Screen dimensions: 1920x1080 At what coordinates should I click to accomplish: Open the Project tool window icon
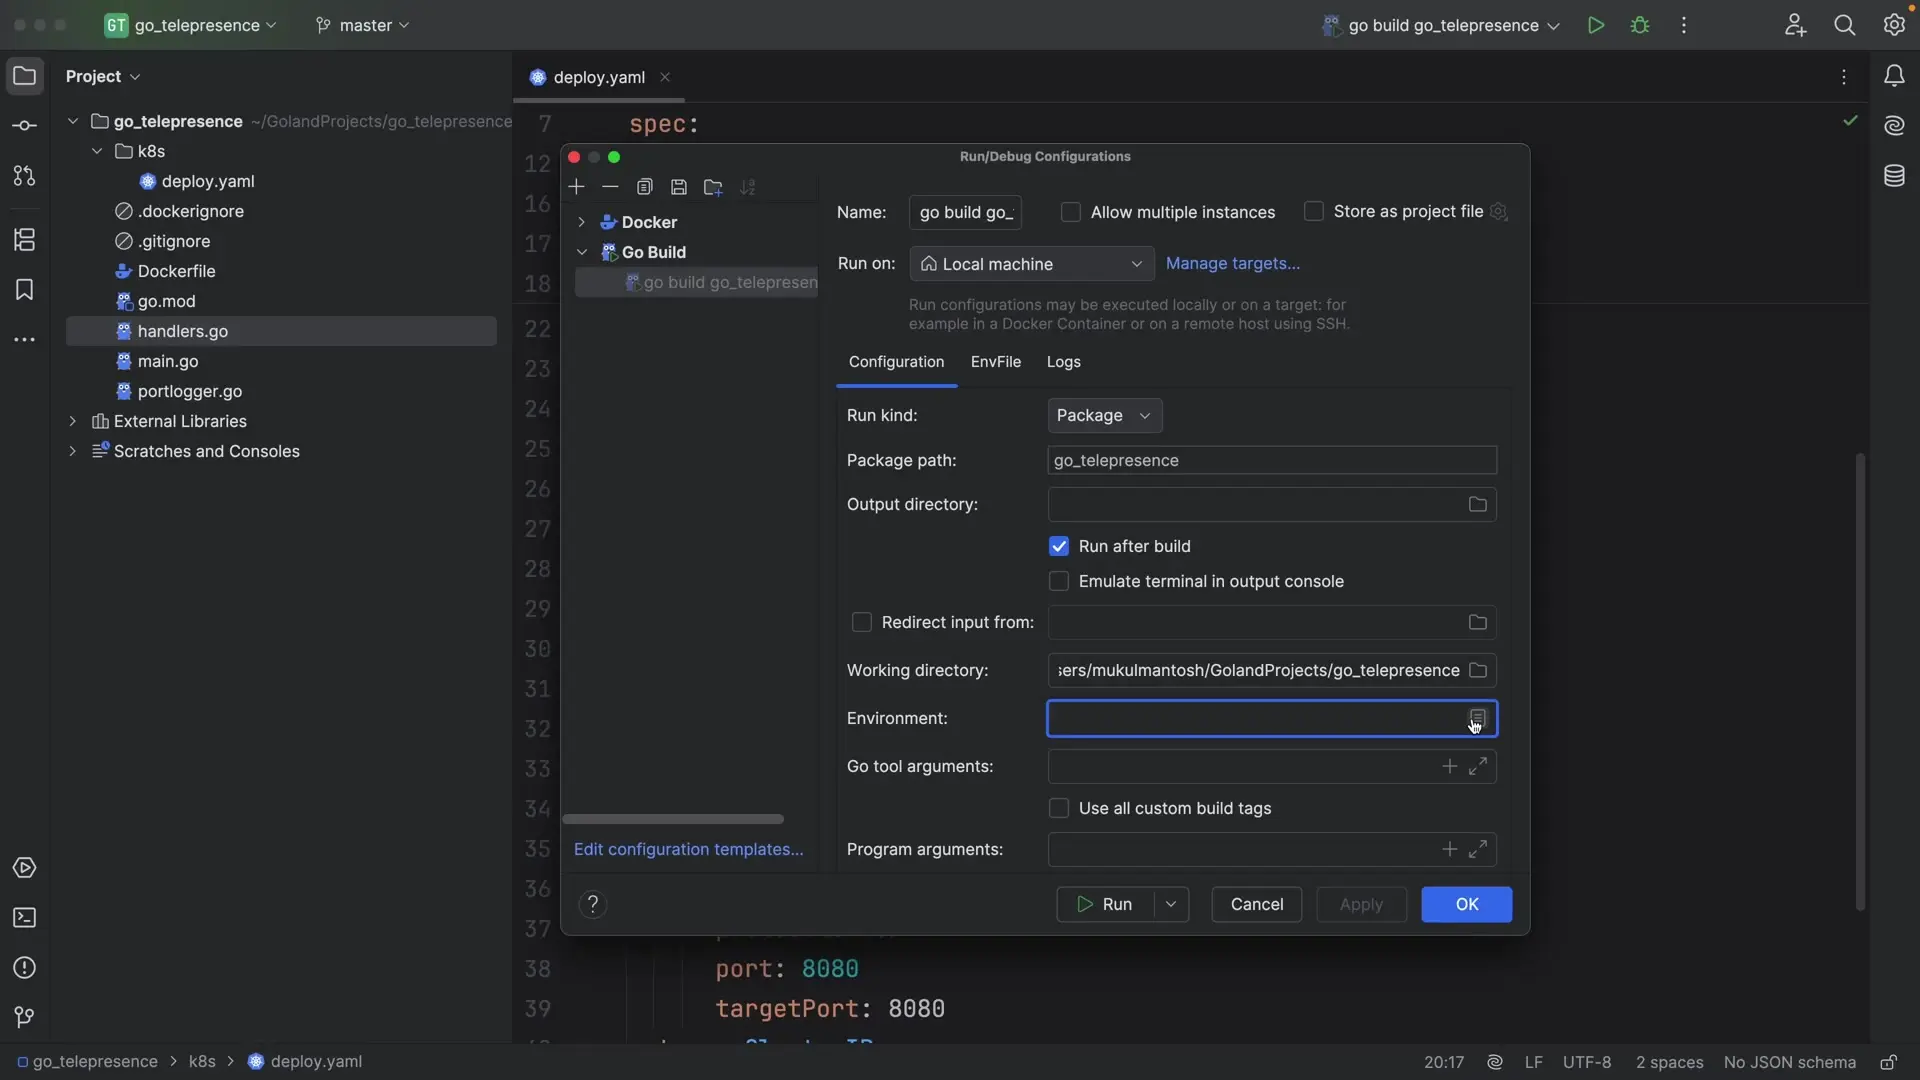25,76
